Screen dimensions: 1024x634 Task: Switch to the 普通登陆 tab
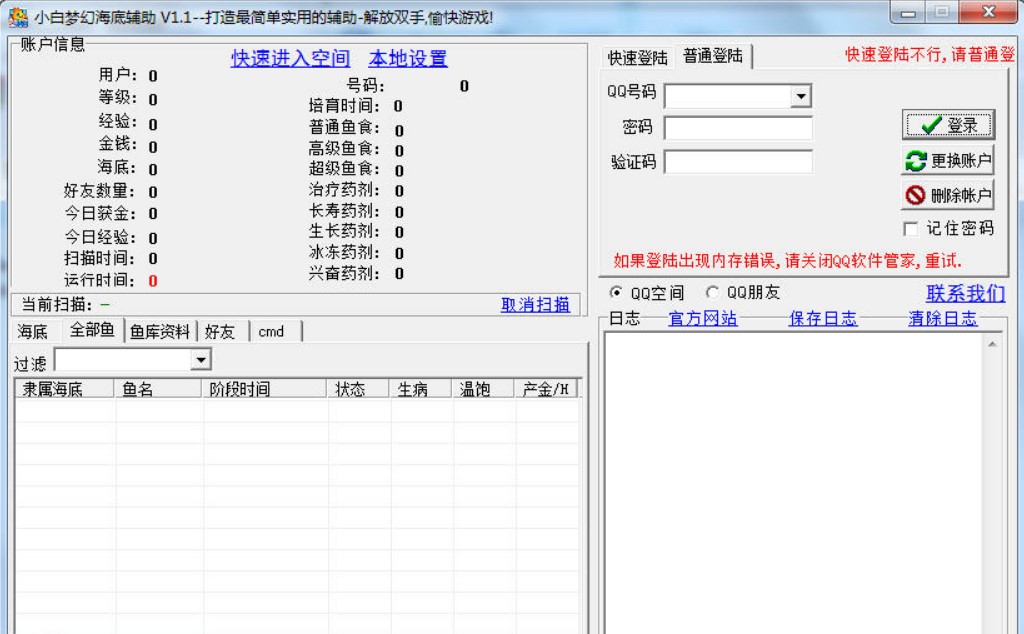pos(712,56)
